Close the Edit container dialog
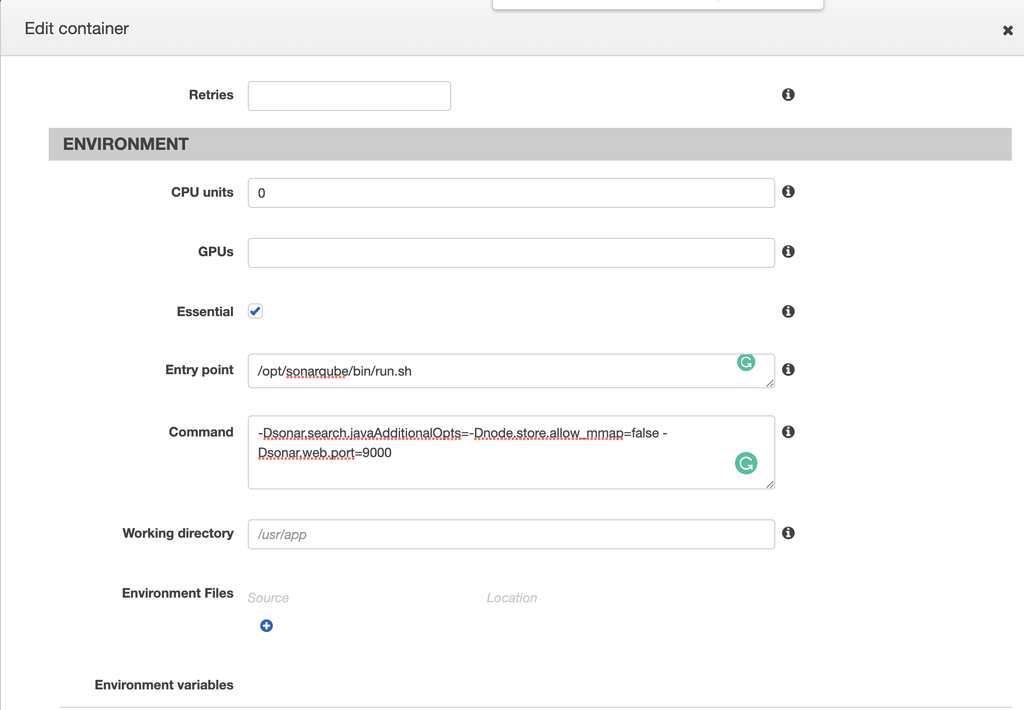This screenshot has height=710, width=1024. click(x=1007, y=31)
